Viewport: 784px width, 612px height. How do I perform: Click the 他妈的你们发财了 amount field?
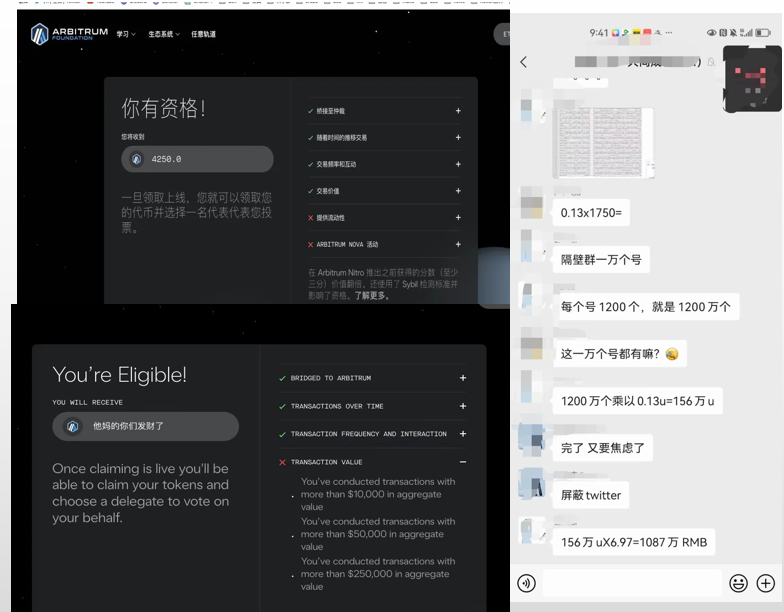click(x=146, y=426)
